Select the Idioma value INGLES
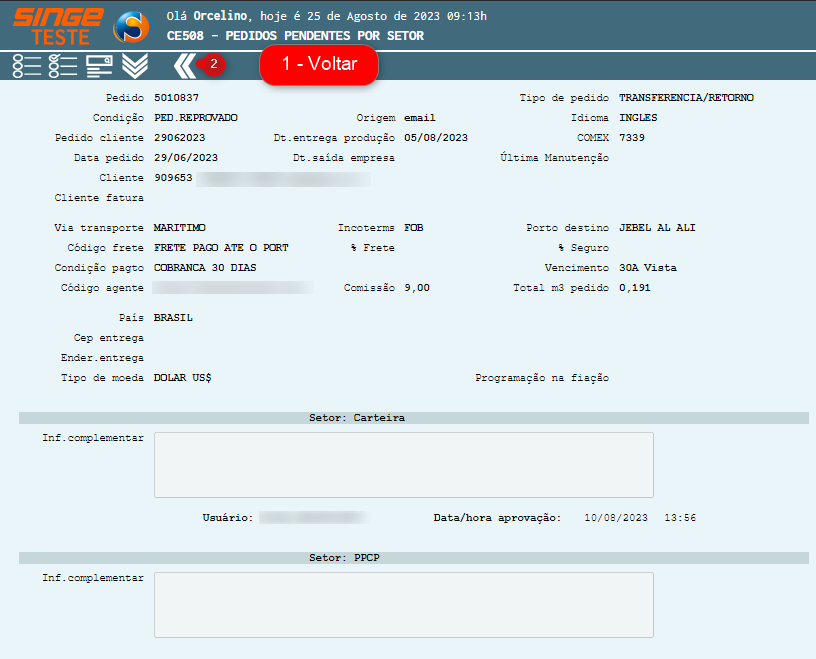Image resolution: width=816 pixels, height=659 pixels. [638, 118]
